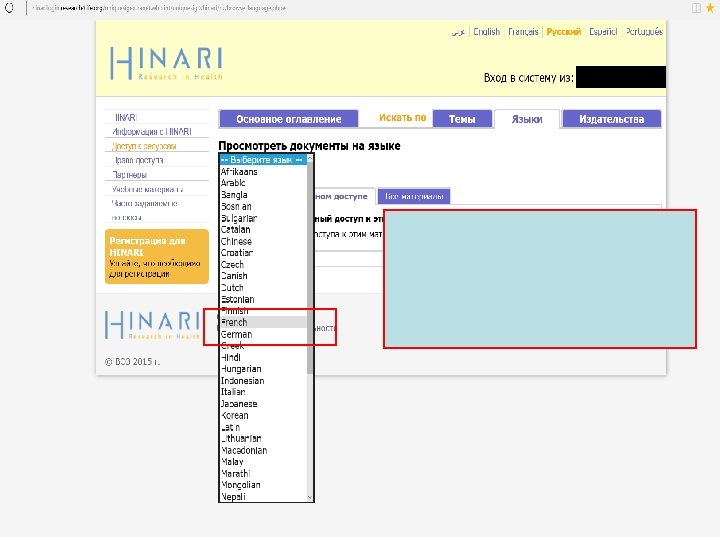Open 'Информация о HINARI' sidebar link
Screen dimensions: 720x540
(x=152, y=132)
